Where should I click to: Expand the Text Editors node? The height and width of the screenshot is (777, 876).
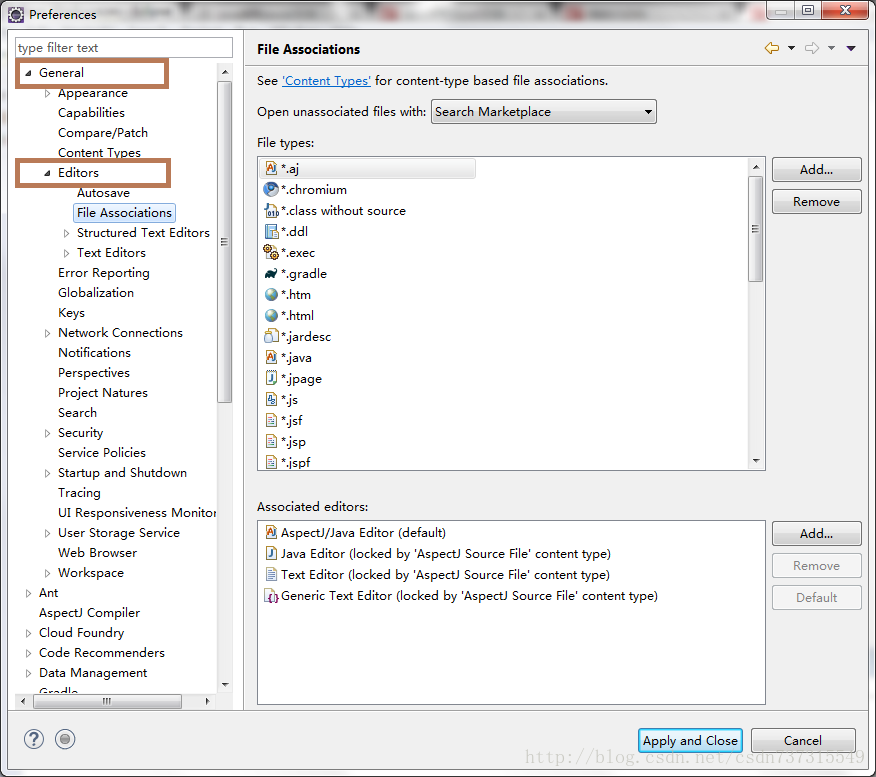66,253
